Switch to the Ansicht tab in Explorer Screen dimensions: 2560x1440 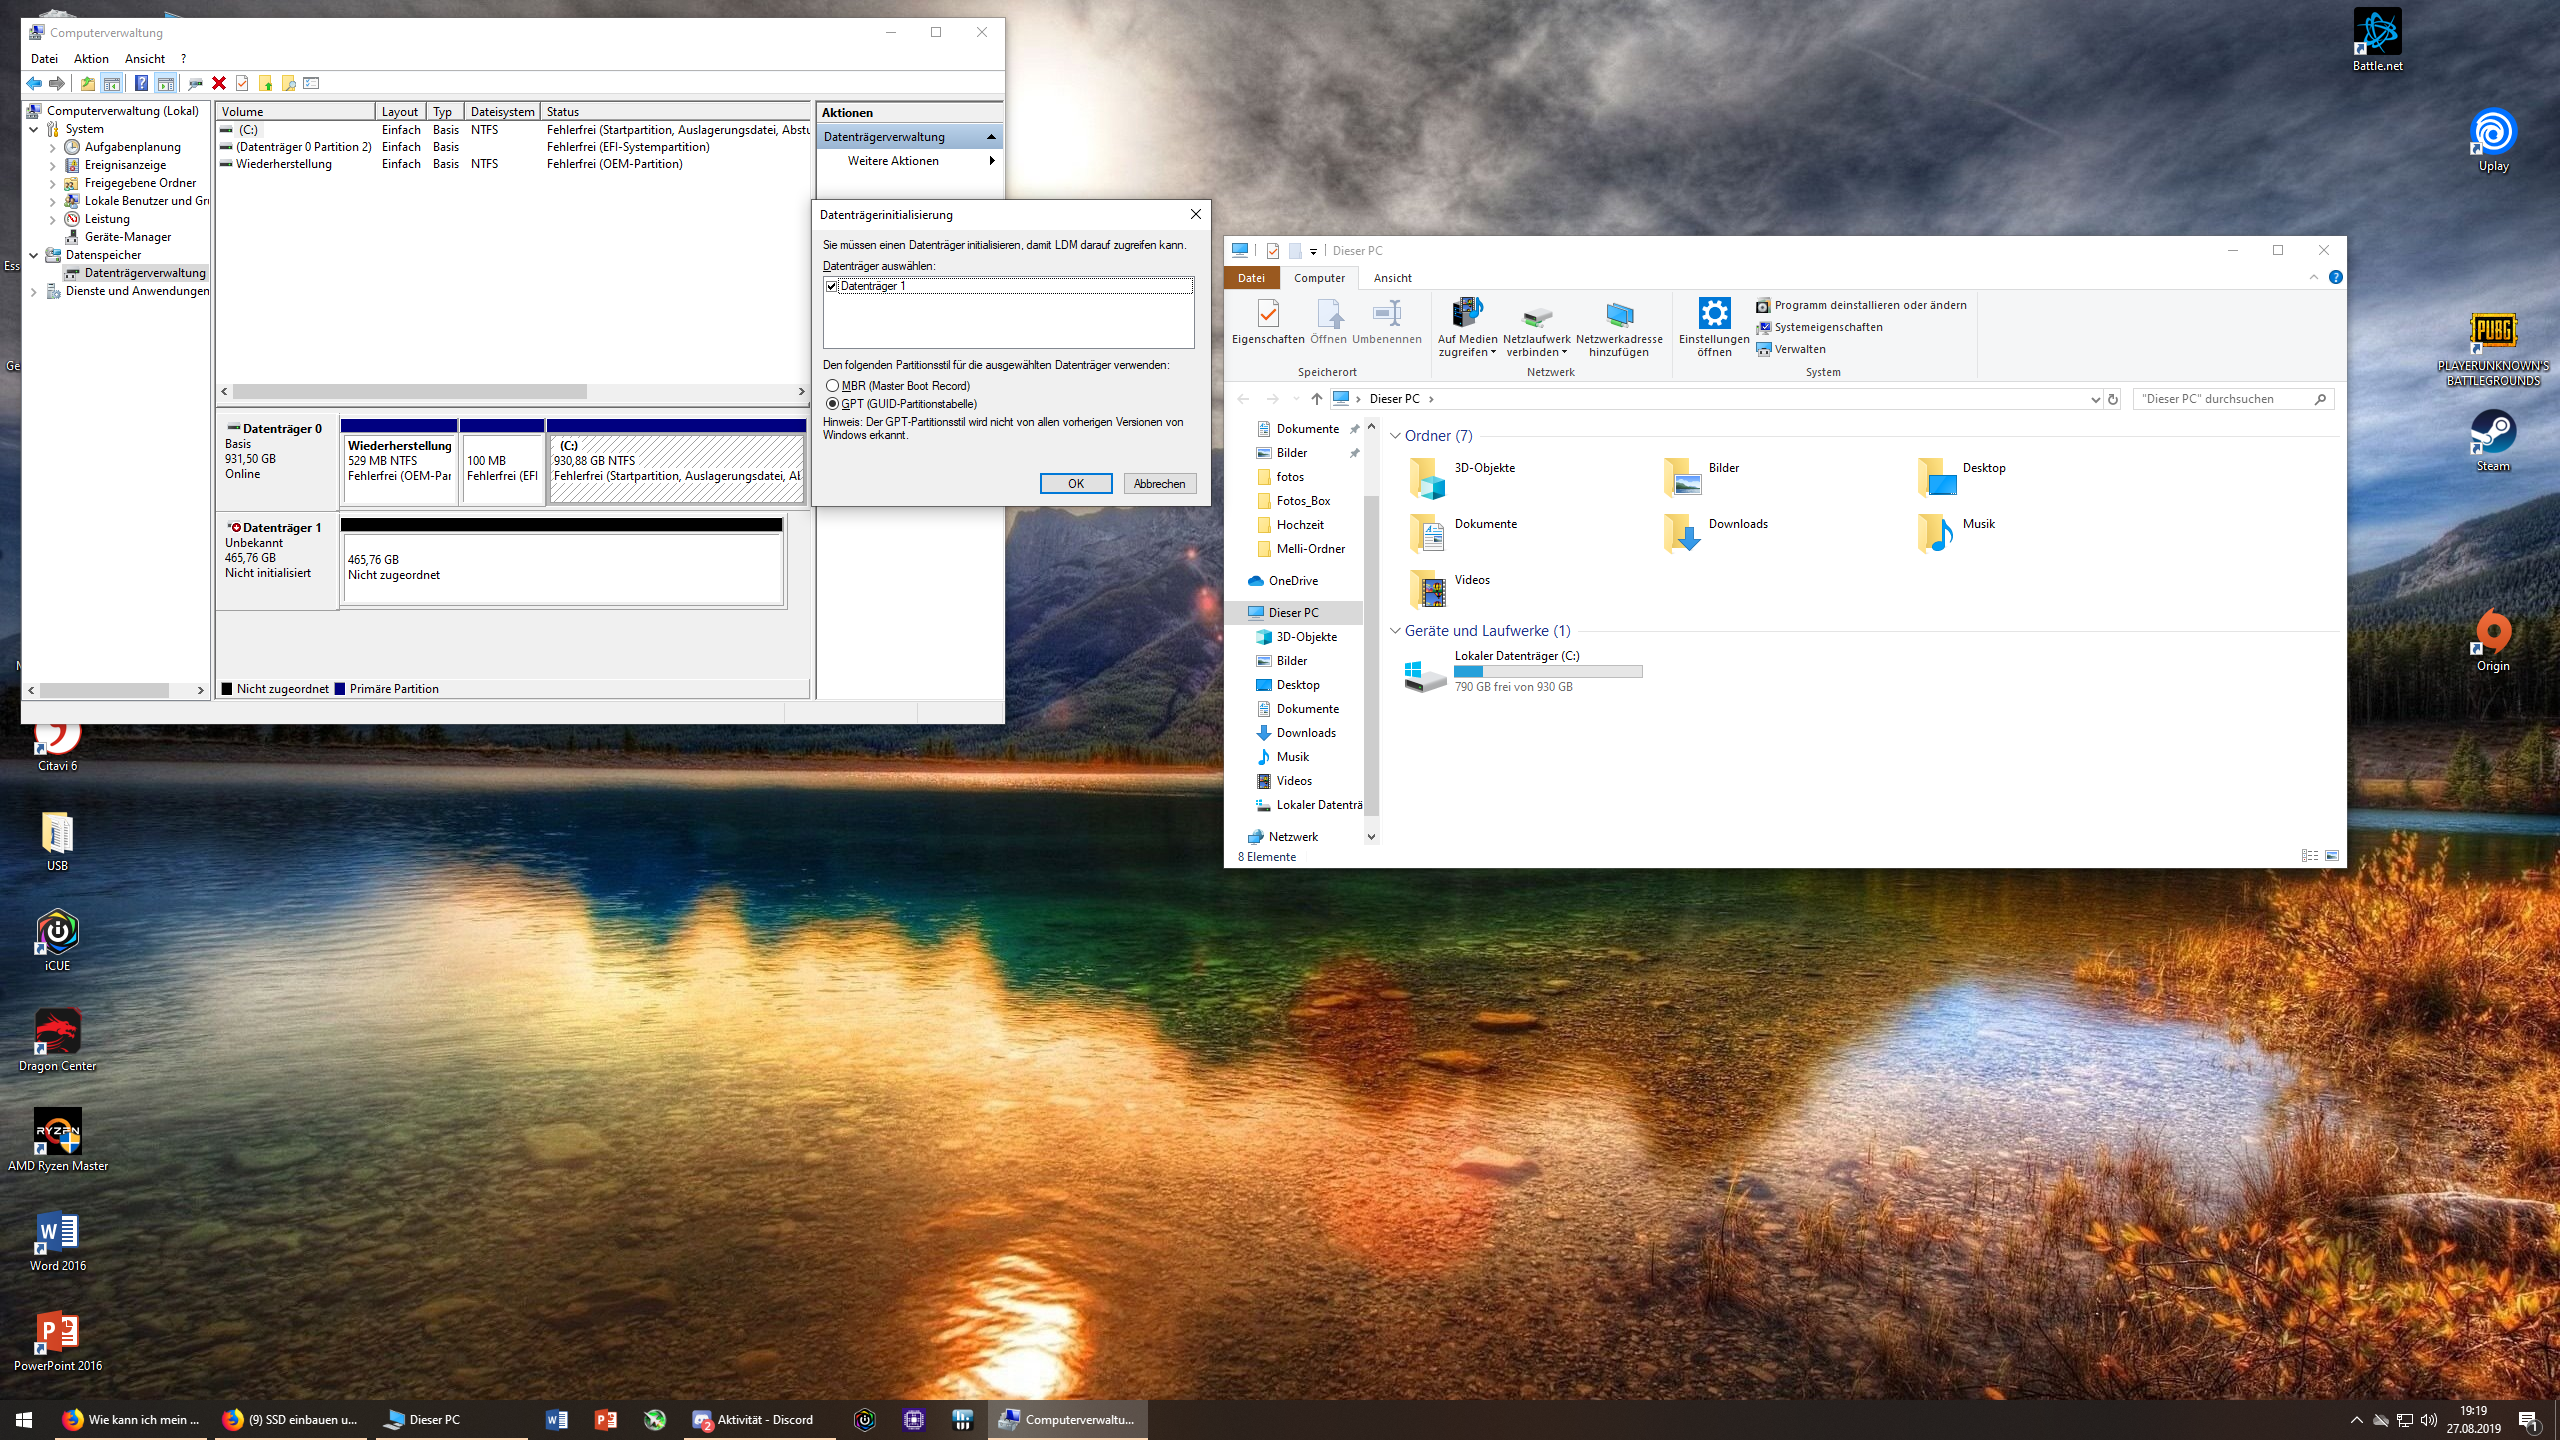pos(1392,278)
